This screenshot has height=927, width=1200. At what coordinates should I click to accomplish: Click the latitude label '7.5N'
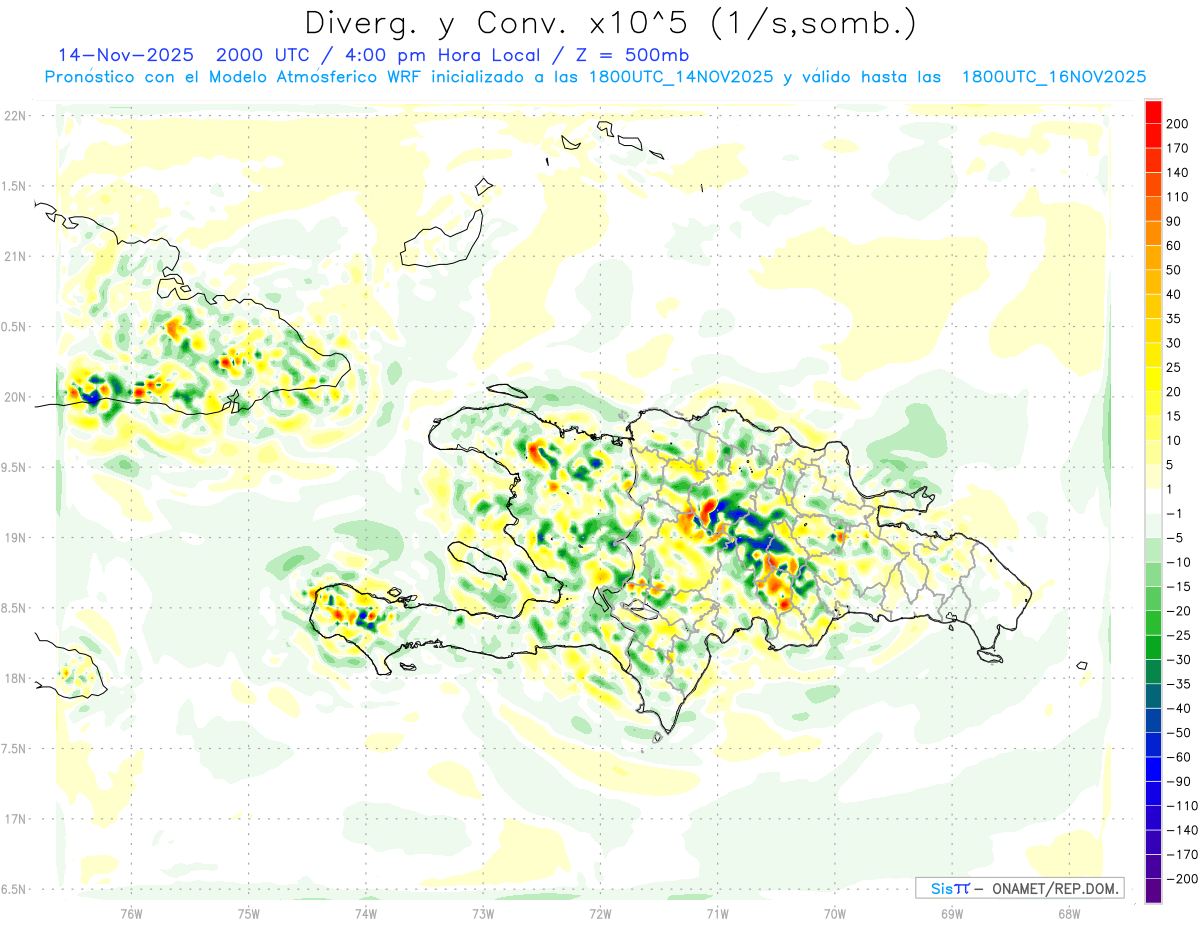tap(13, 749)
